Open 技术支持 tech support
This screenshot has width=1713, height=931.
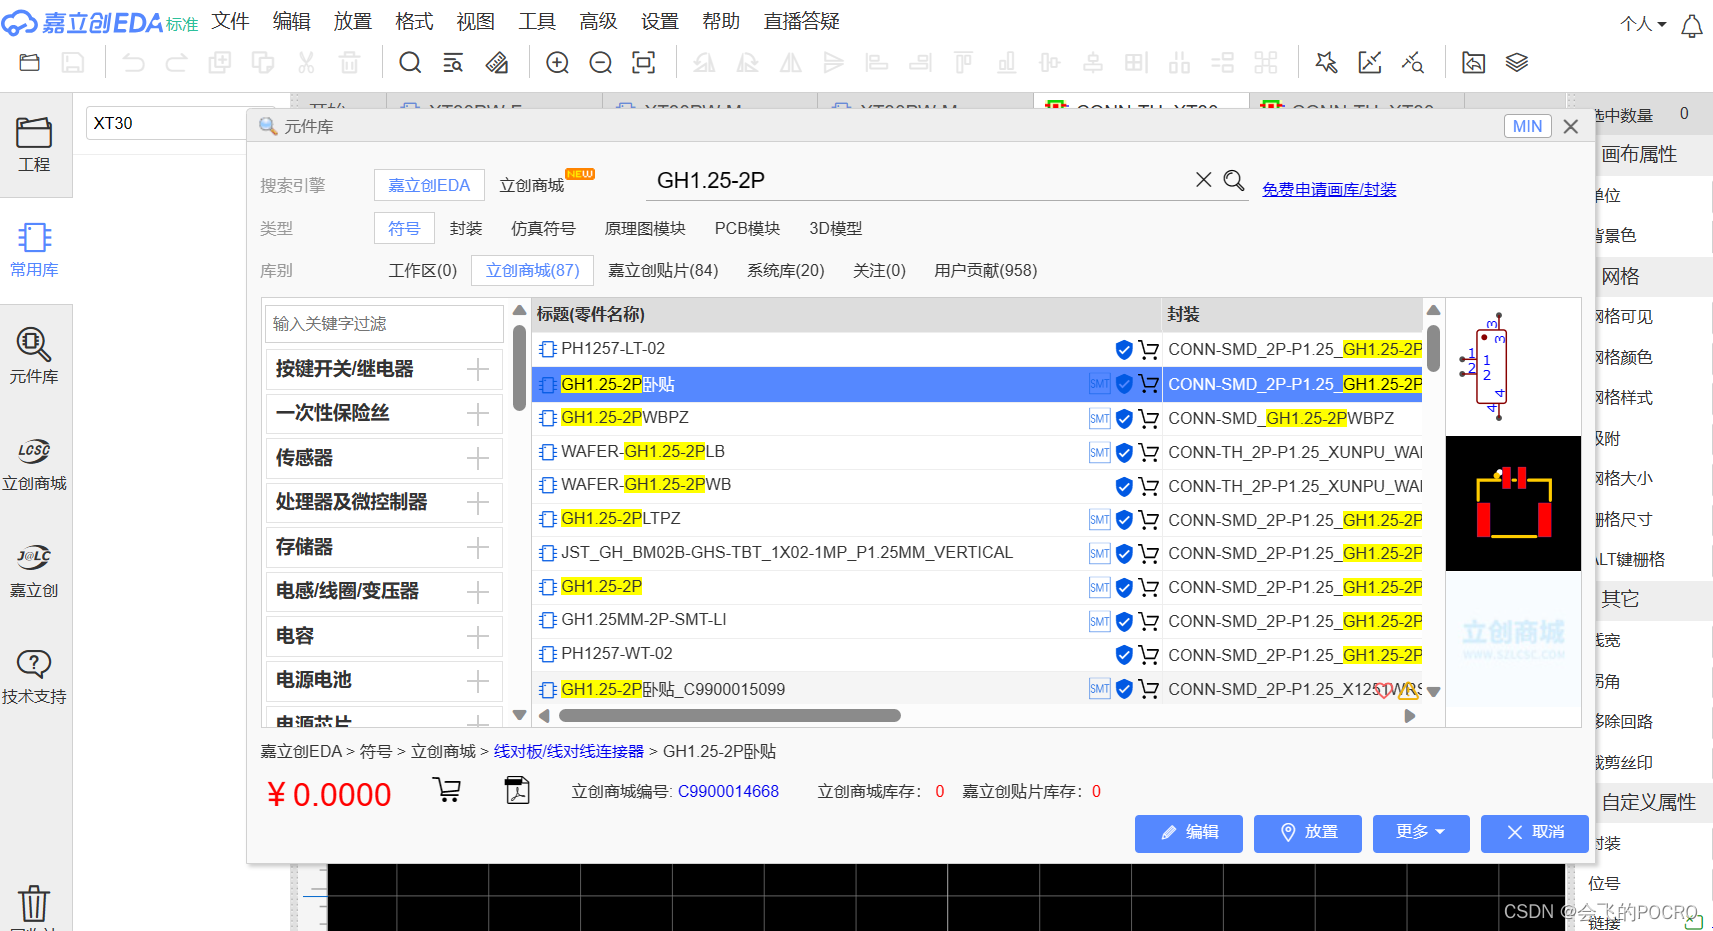coord(34,677)
